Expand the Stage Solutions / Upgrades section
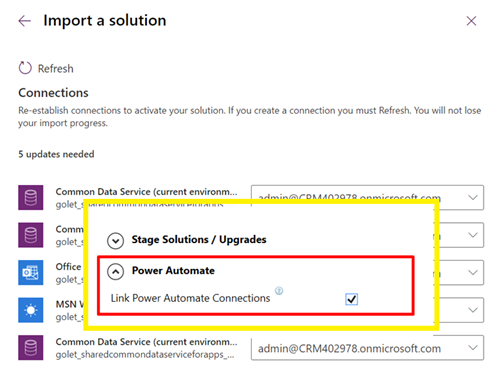Viewport: 500px width, 375px height. [x=116, y=241]
